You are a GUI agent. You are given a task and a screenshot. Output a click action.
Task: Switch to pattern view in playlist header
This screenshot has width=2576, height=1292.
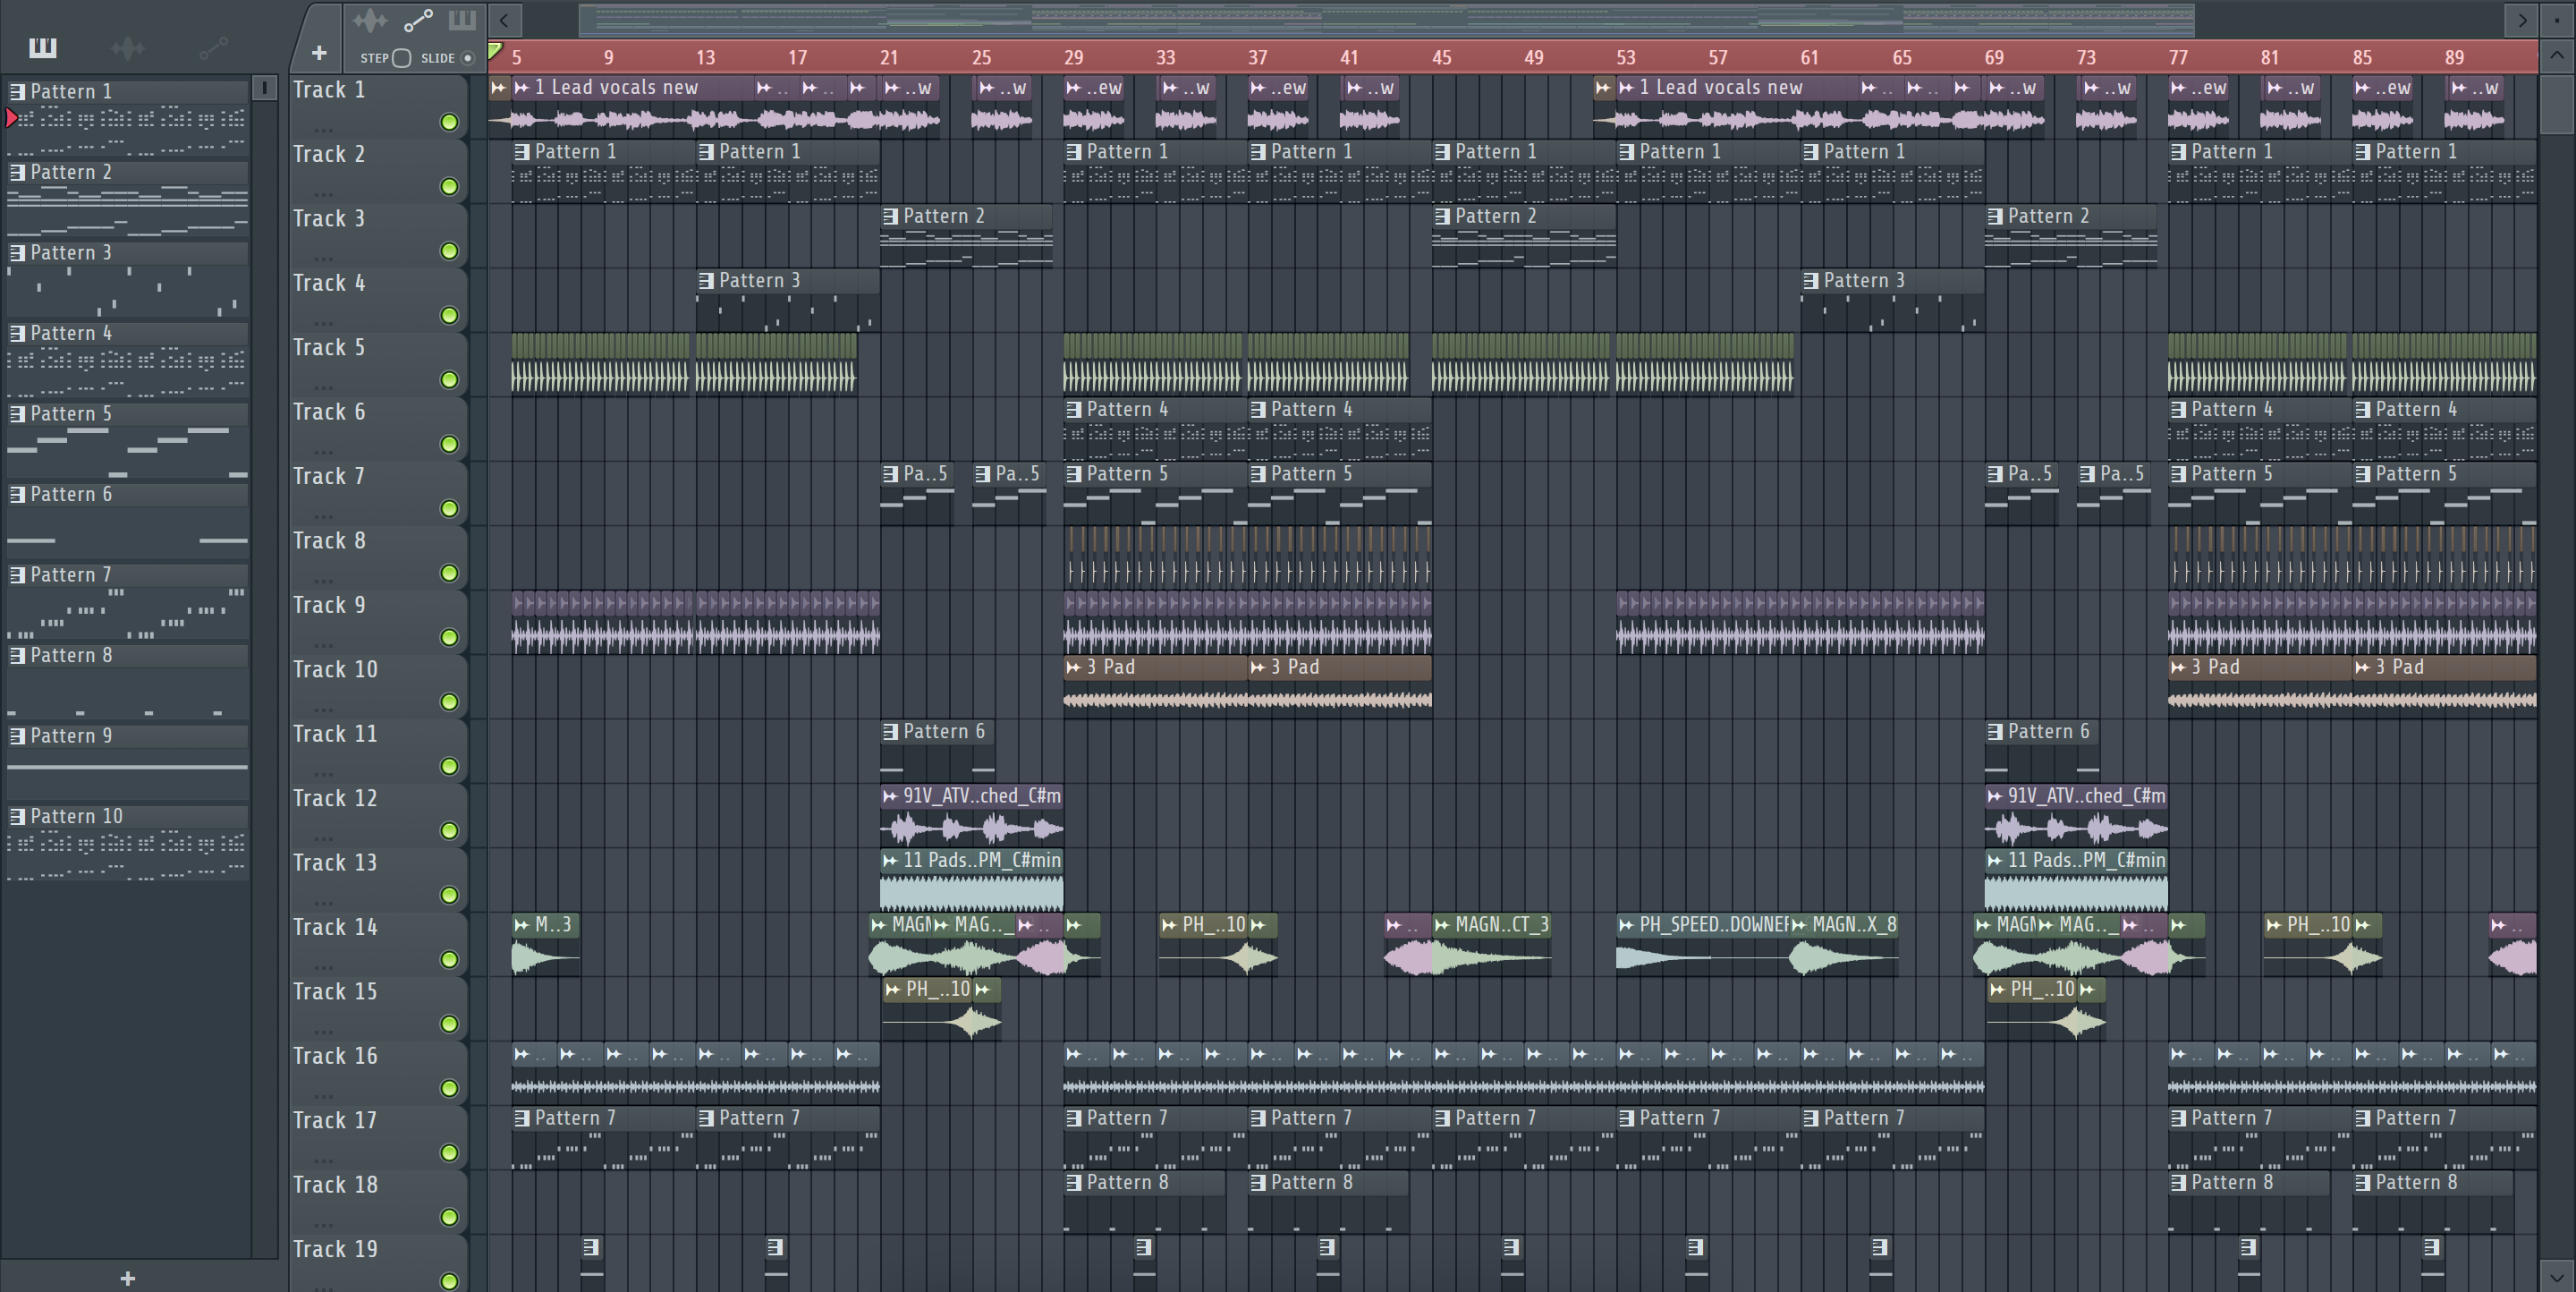[x=461, y=20]
